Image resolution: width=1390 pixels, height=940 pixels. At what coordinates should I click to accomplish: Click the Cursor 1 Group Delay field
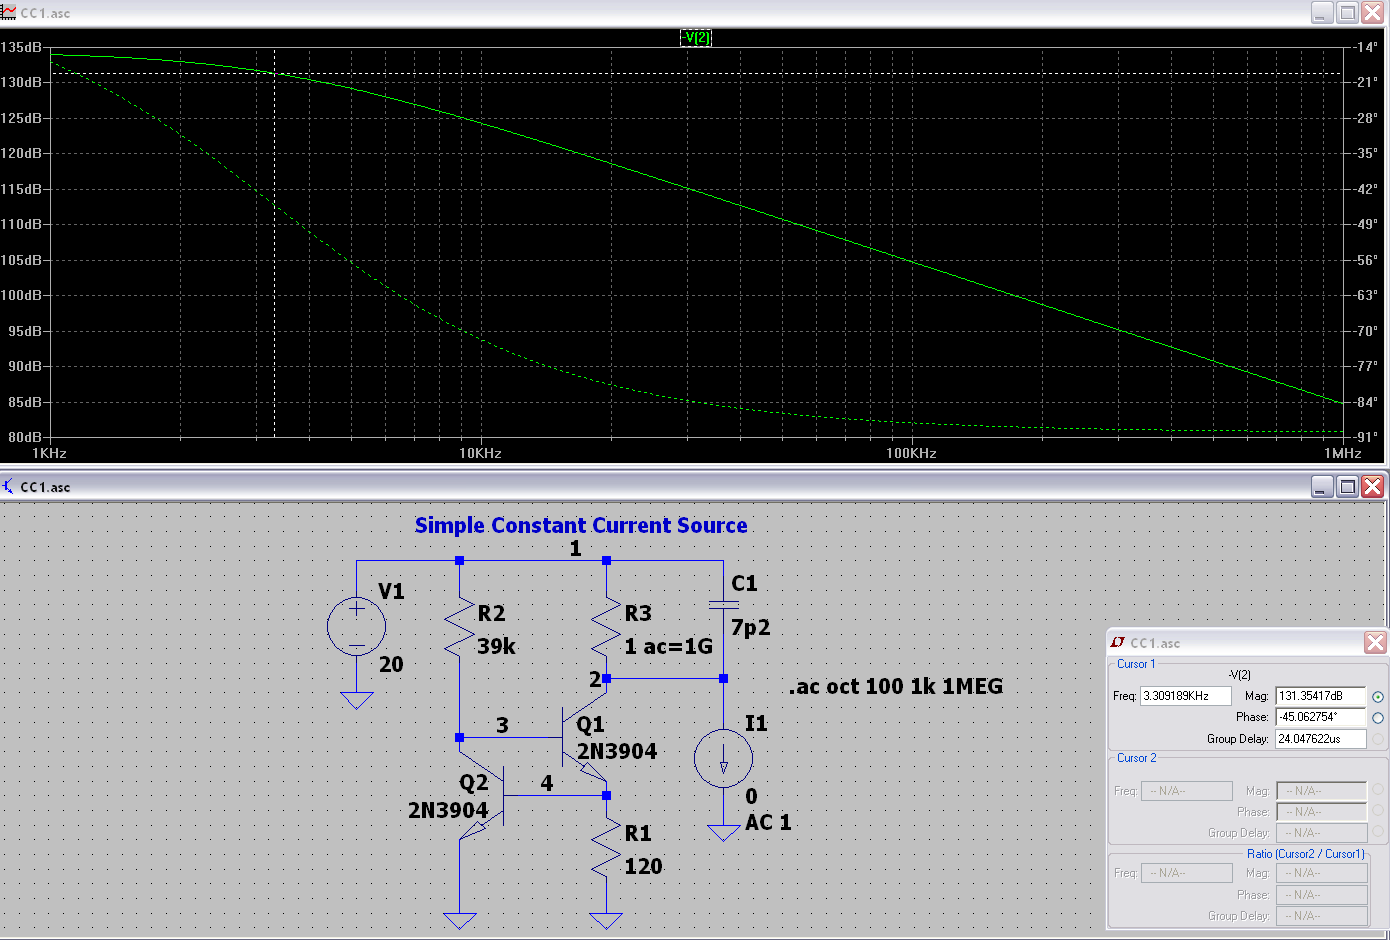point(1321,739)
